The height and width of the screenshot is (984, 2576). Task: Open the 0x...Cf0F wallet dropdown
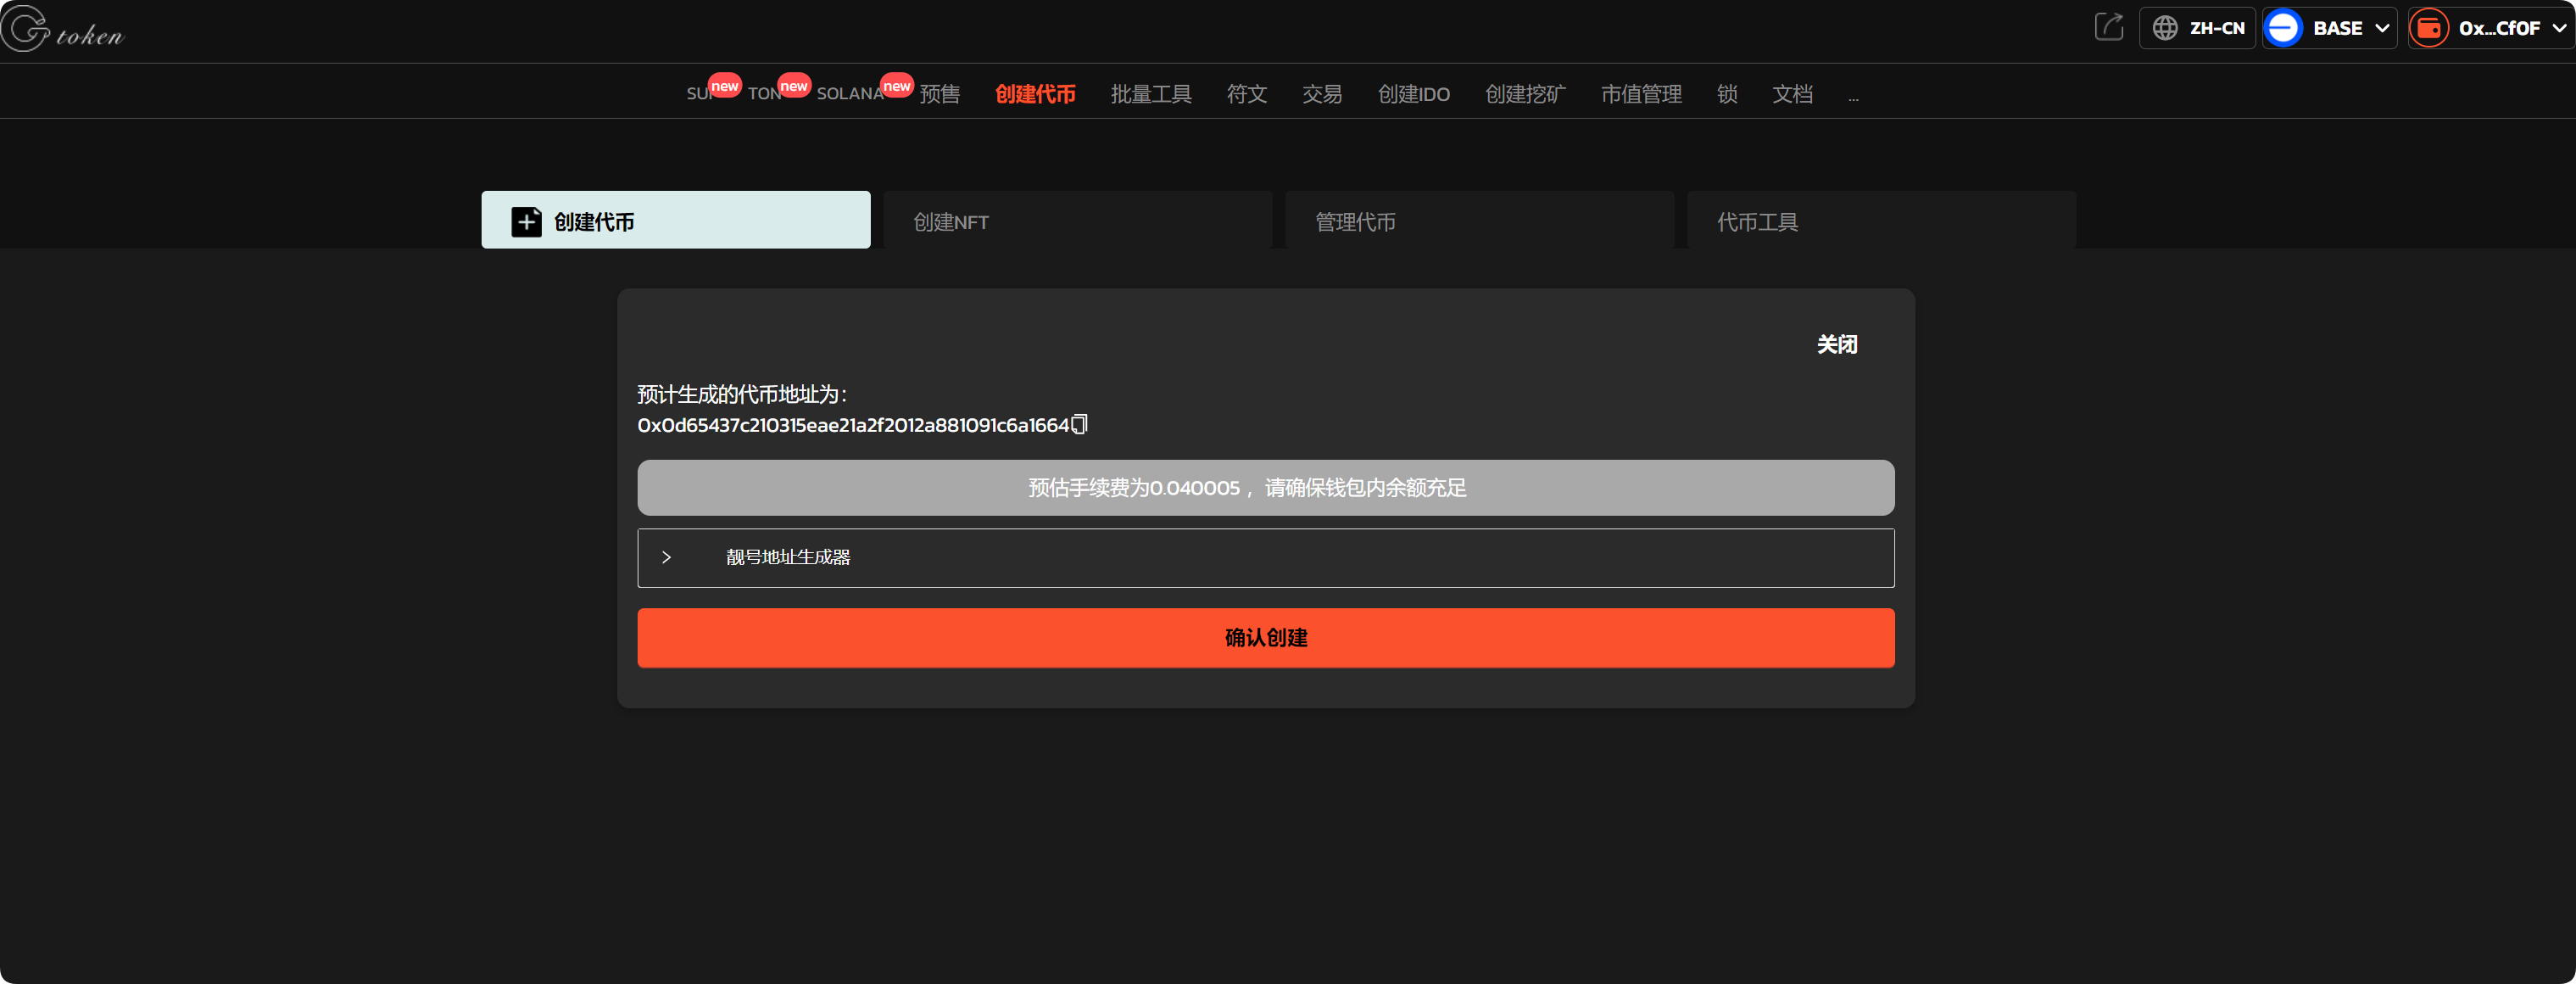(x=2558, y=28)
